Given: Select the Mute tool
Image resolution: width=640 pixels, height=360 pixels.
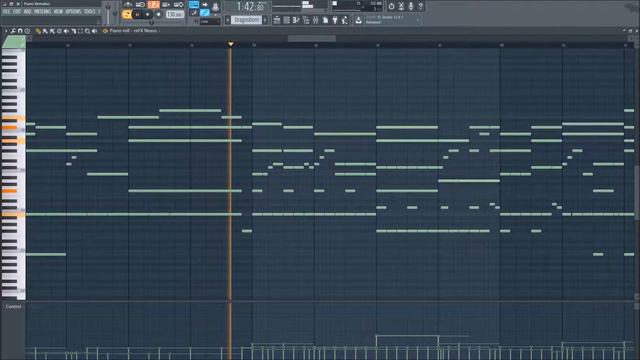Looking at the screenshot, I should point(66,31).
